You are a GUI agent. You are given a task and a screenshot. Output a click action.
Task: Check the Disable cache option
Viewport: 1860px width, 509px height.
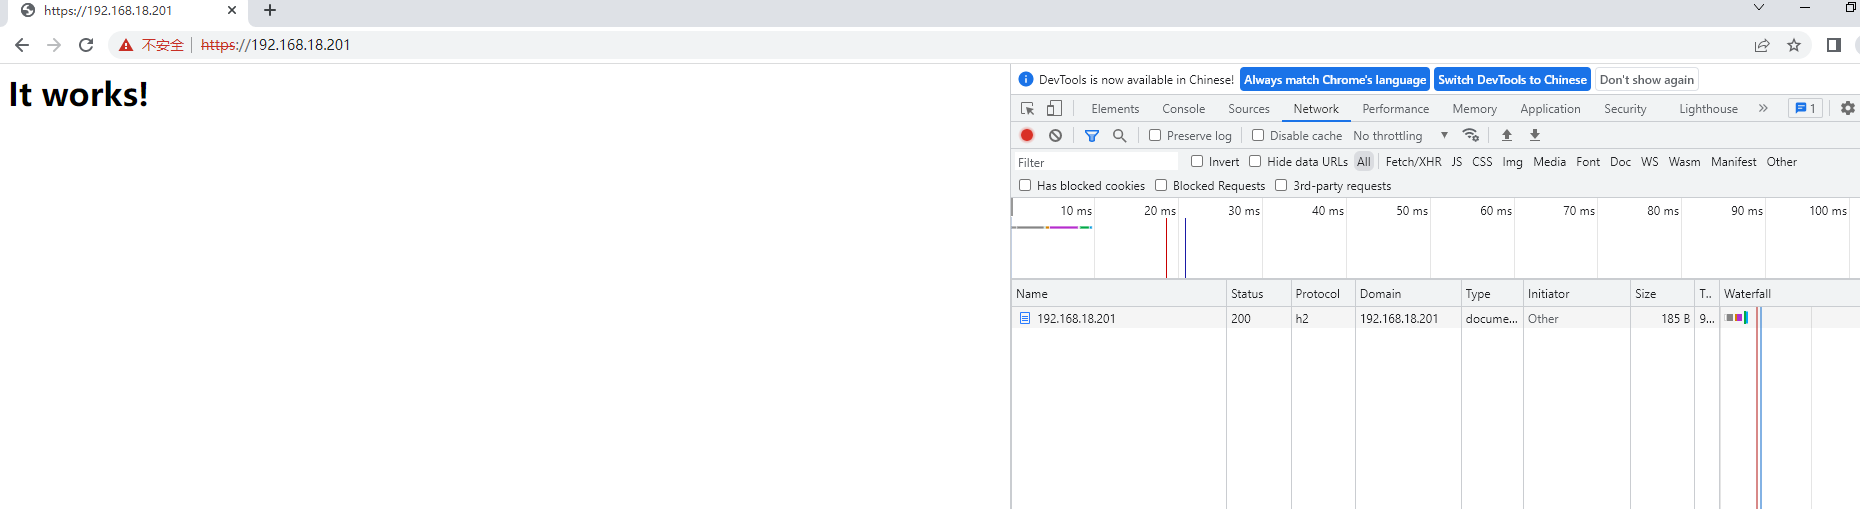[x=1258, y=135]
